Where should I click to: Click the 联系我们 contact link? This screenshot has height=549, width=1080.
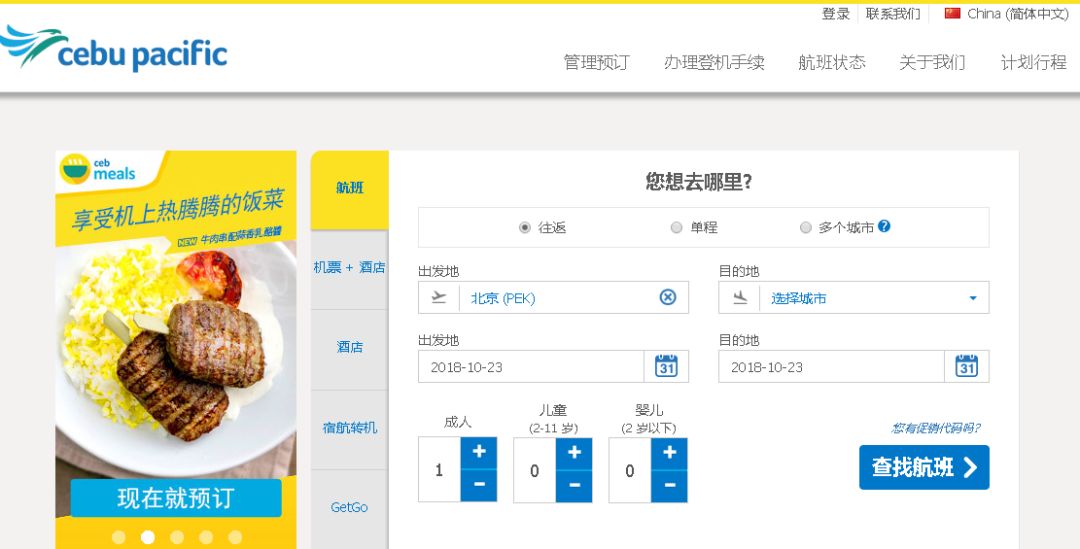point(893,14)
